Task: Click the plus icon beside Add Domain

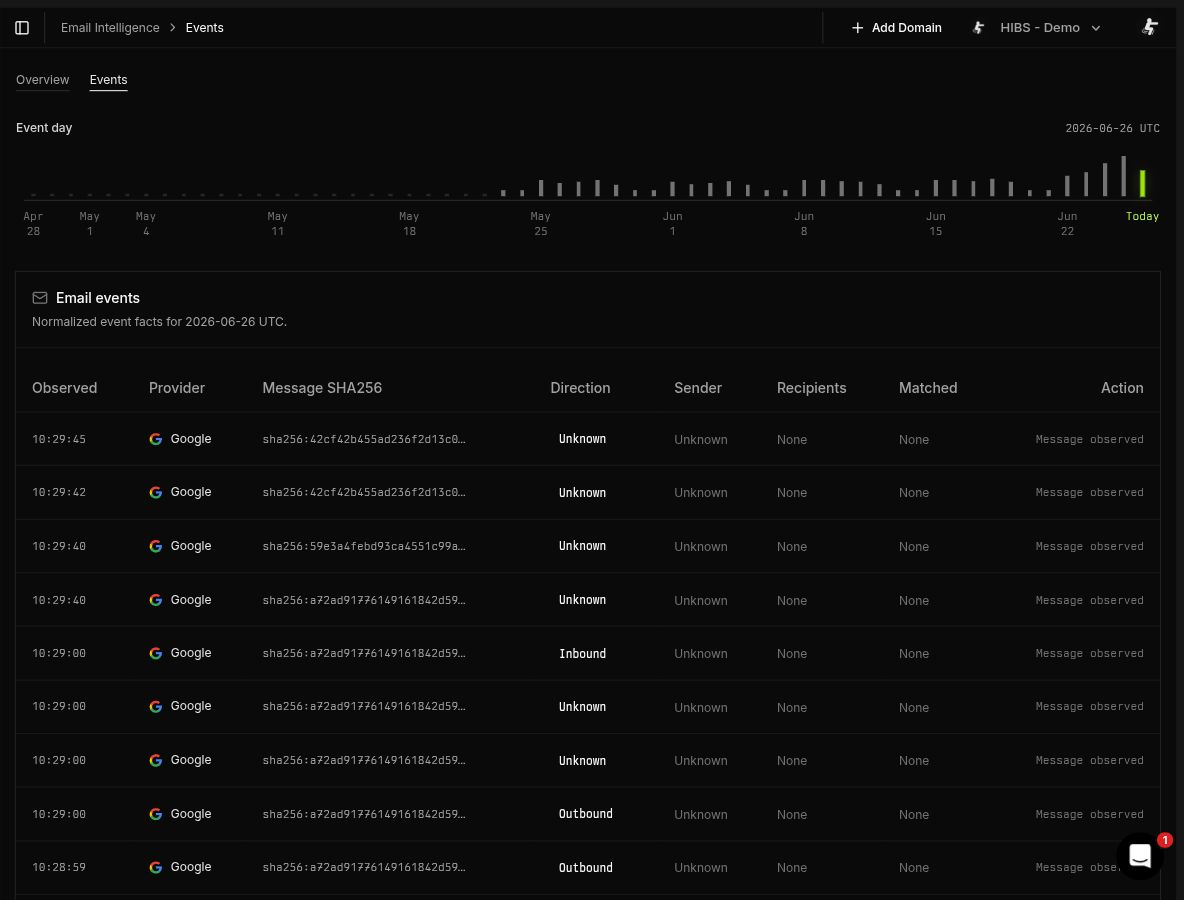Action: [x=857, y=28]
